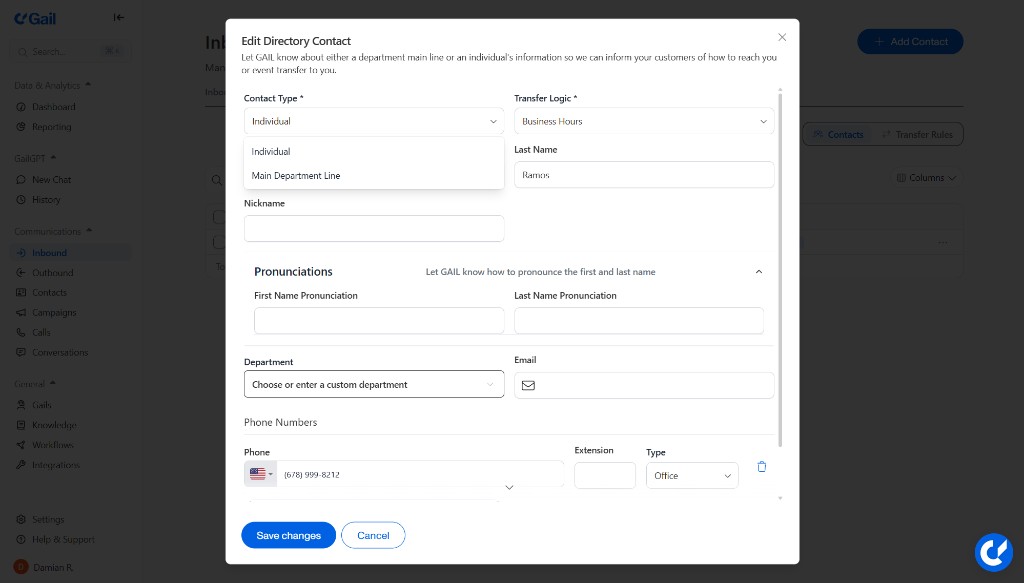Start a New Chat in GailGPT

pyautogui.click(x=46, y=179)
